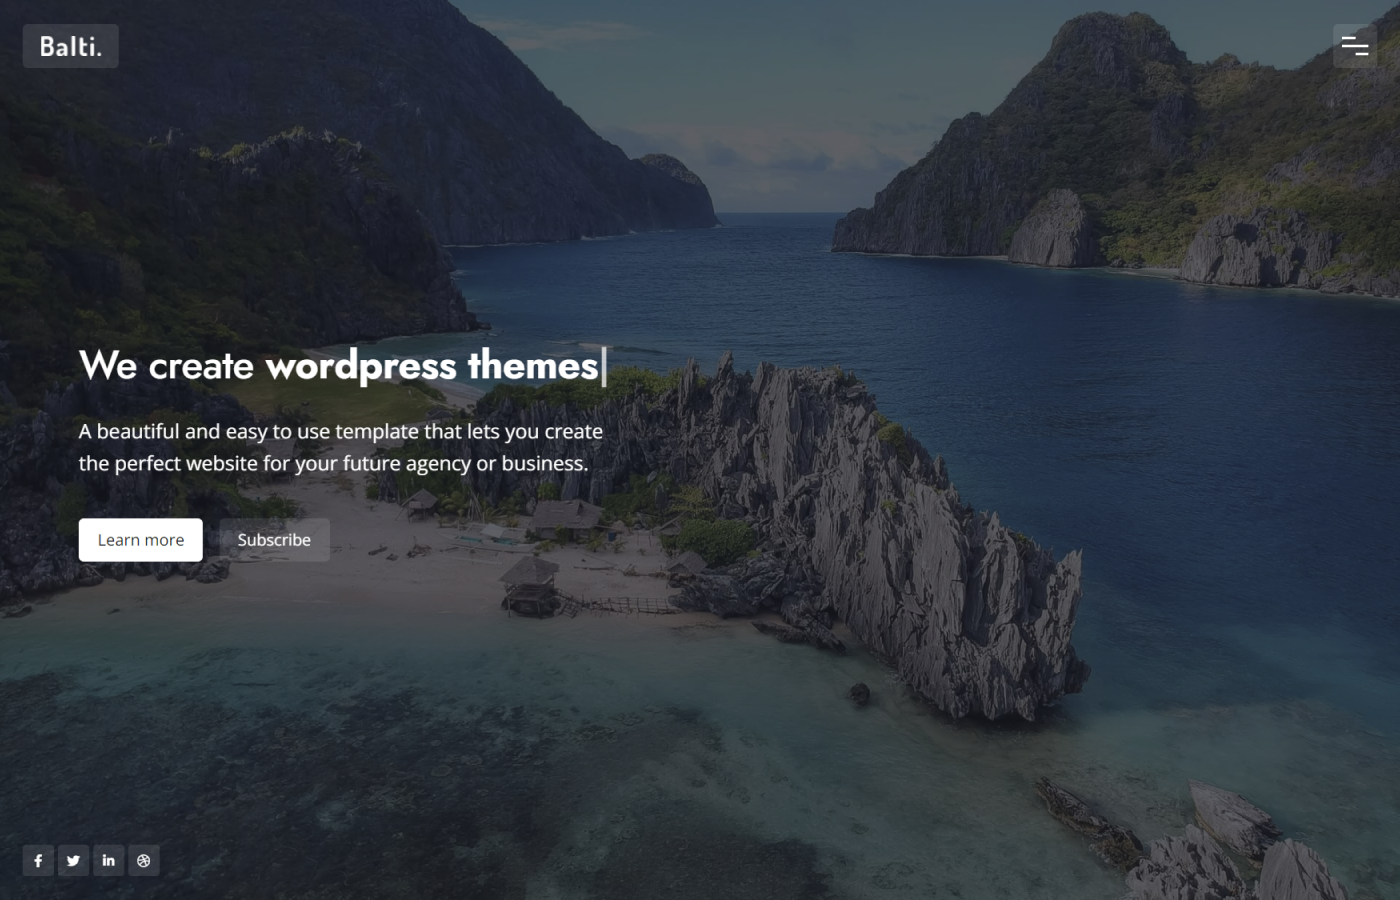Click the animated "wordpress themes" typed text
The width and height of the screenshot is (1400, 900).
coord(431,366)
